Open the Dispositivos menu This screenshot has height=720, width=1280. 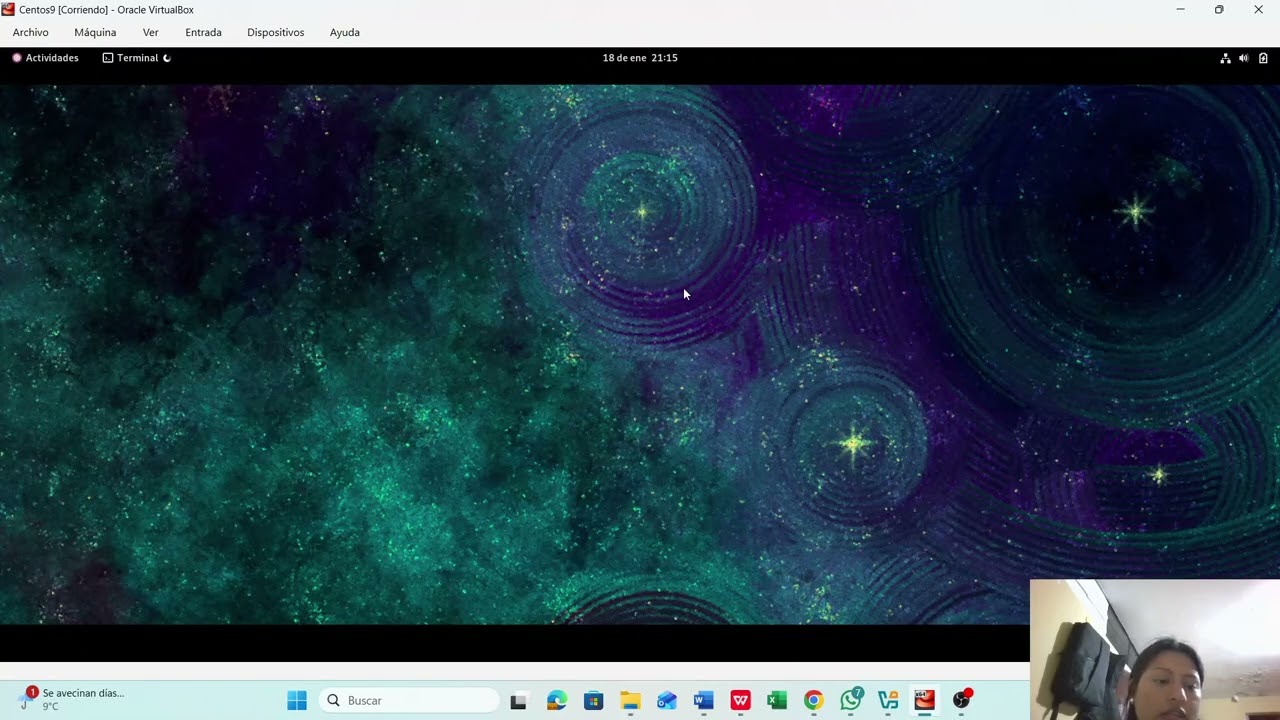click(x=275, y=32)
